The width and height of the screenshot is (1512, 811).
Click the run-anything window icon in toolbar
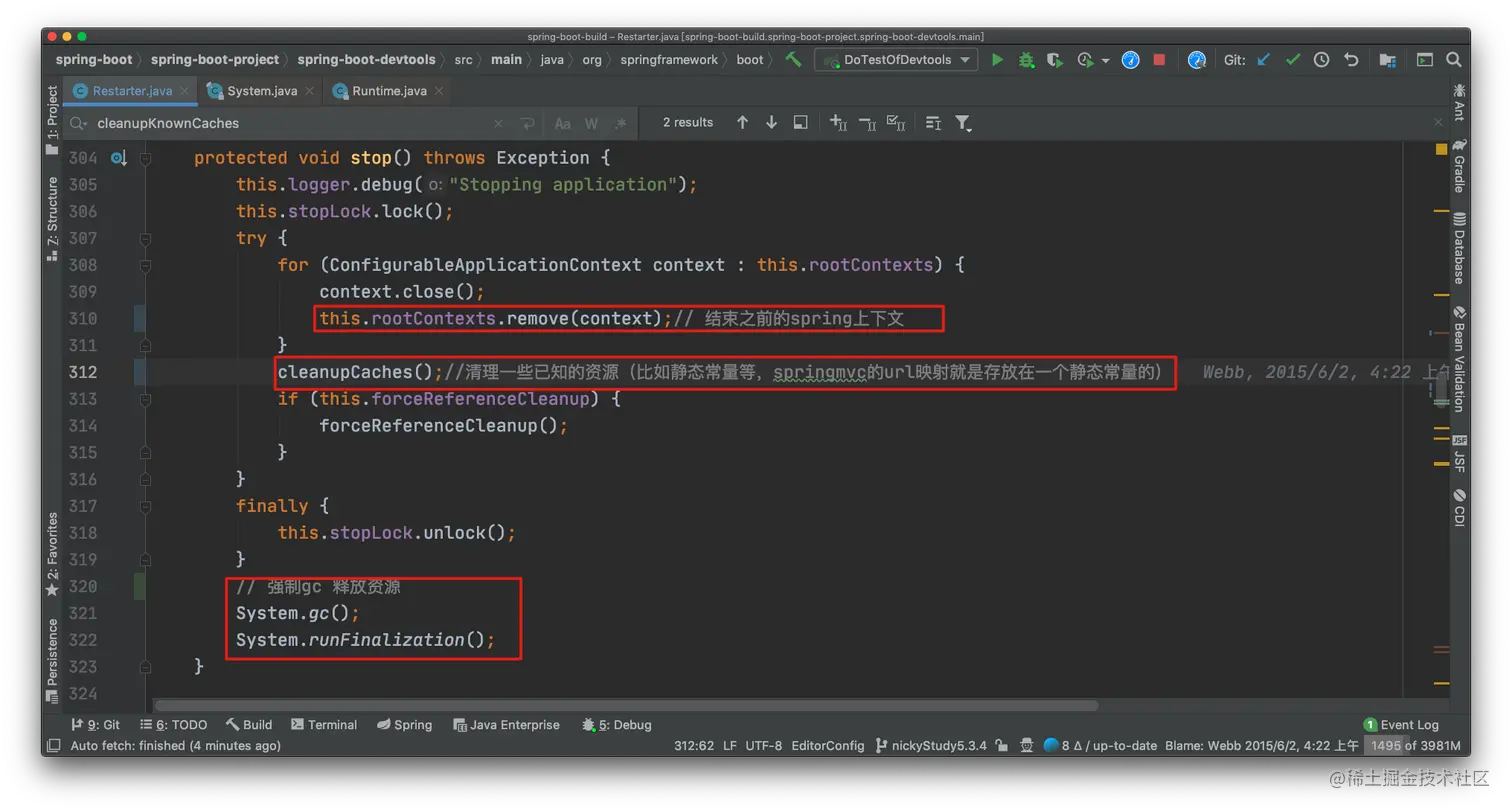[1424, 60]
